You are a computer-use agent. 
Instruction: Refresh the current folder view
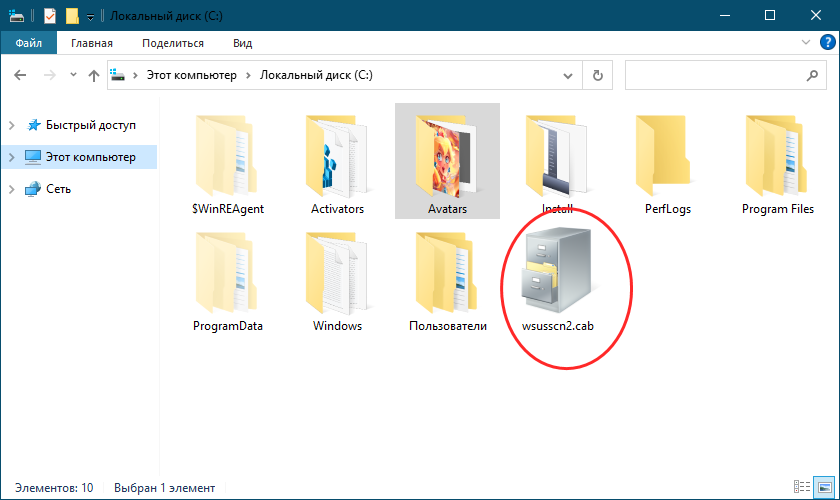[x=597, y=76]
